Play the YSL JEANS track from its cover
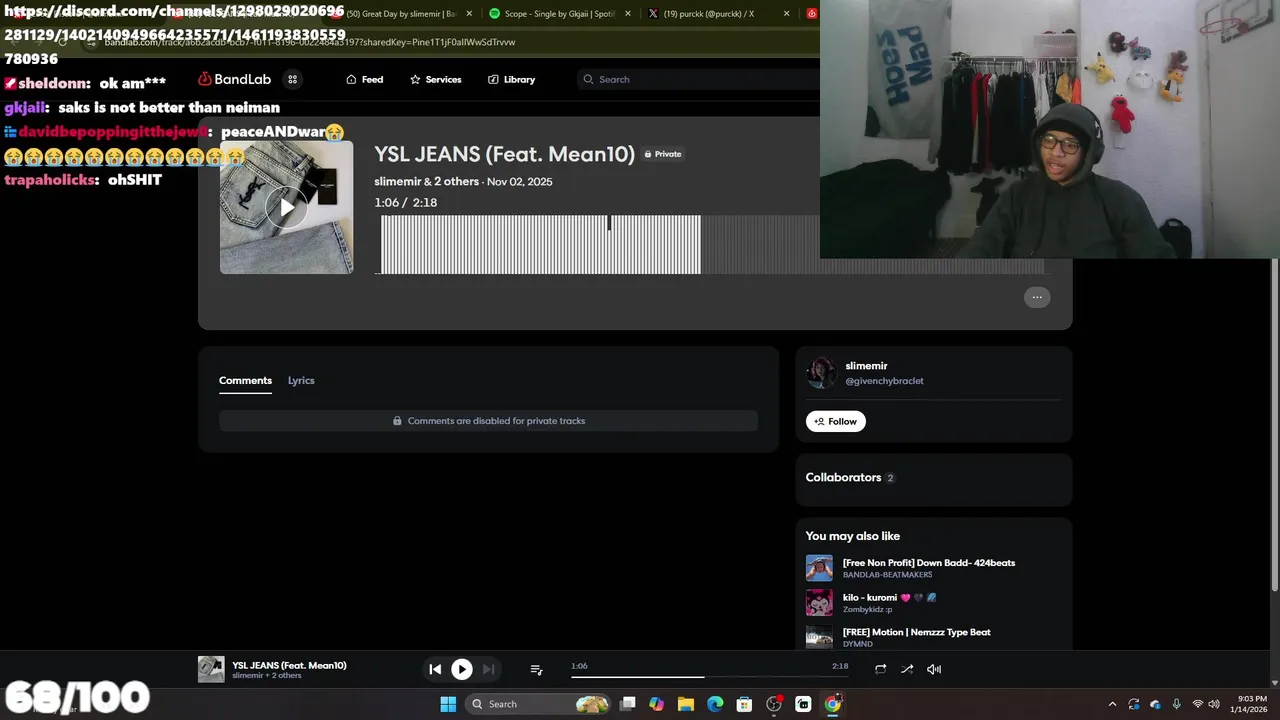The width and height of the screenshot is (1280, 720). click(x=286, y=207)
